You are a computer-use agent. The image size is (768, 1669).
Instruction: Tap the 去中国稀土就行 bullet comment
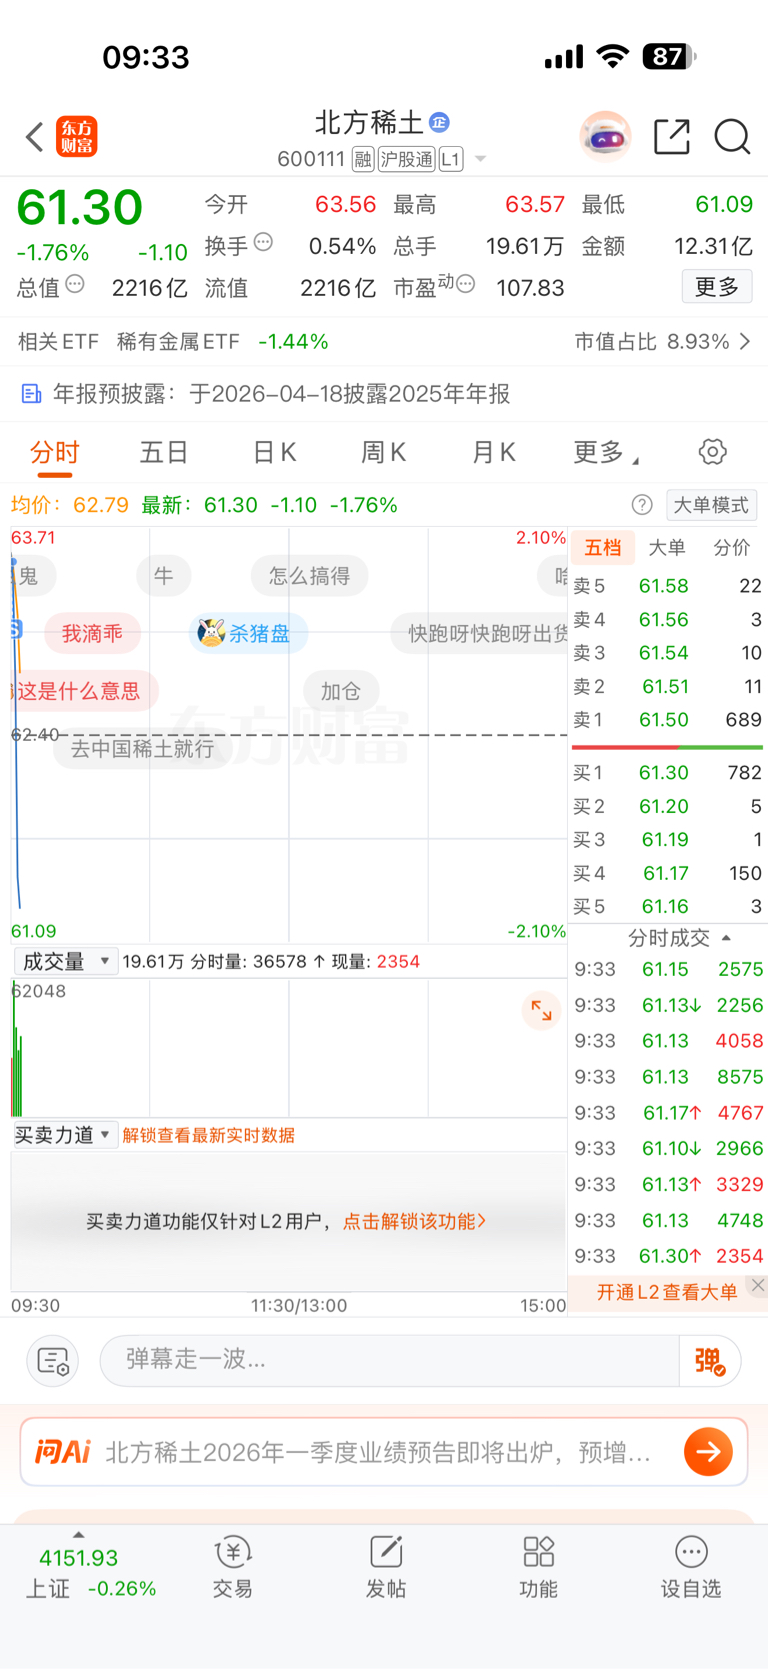(143, 748)
